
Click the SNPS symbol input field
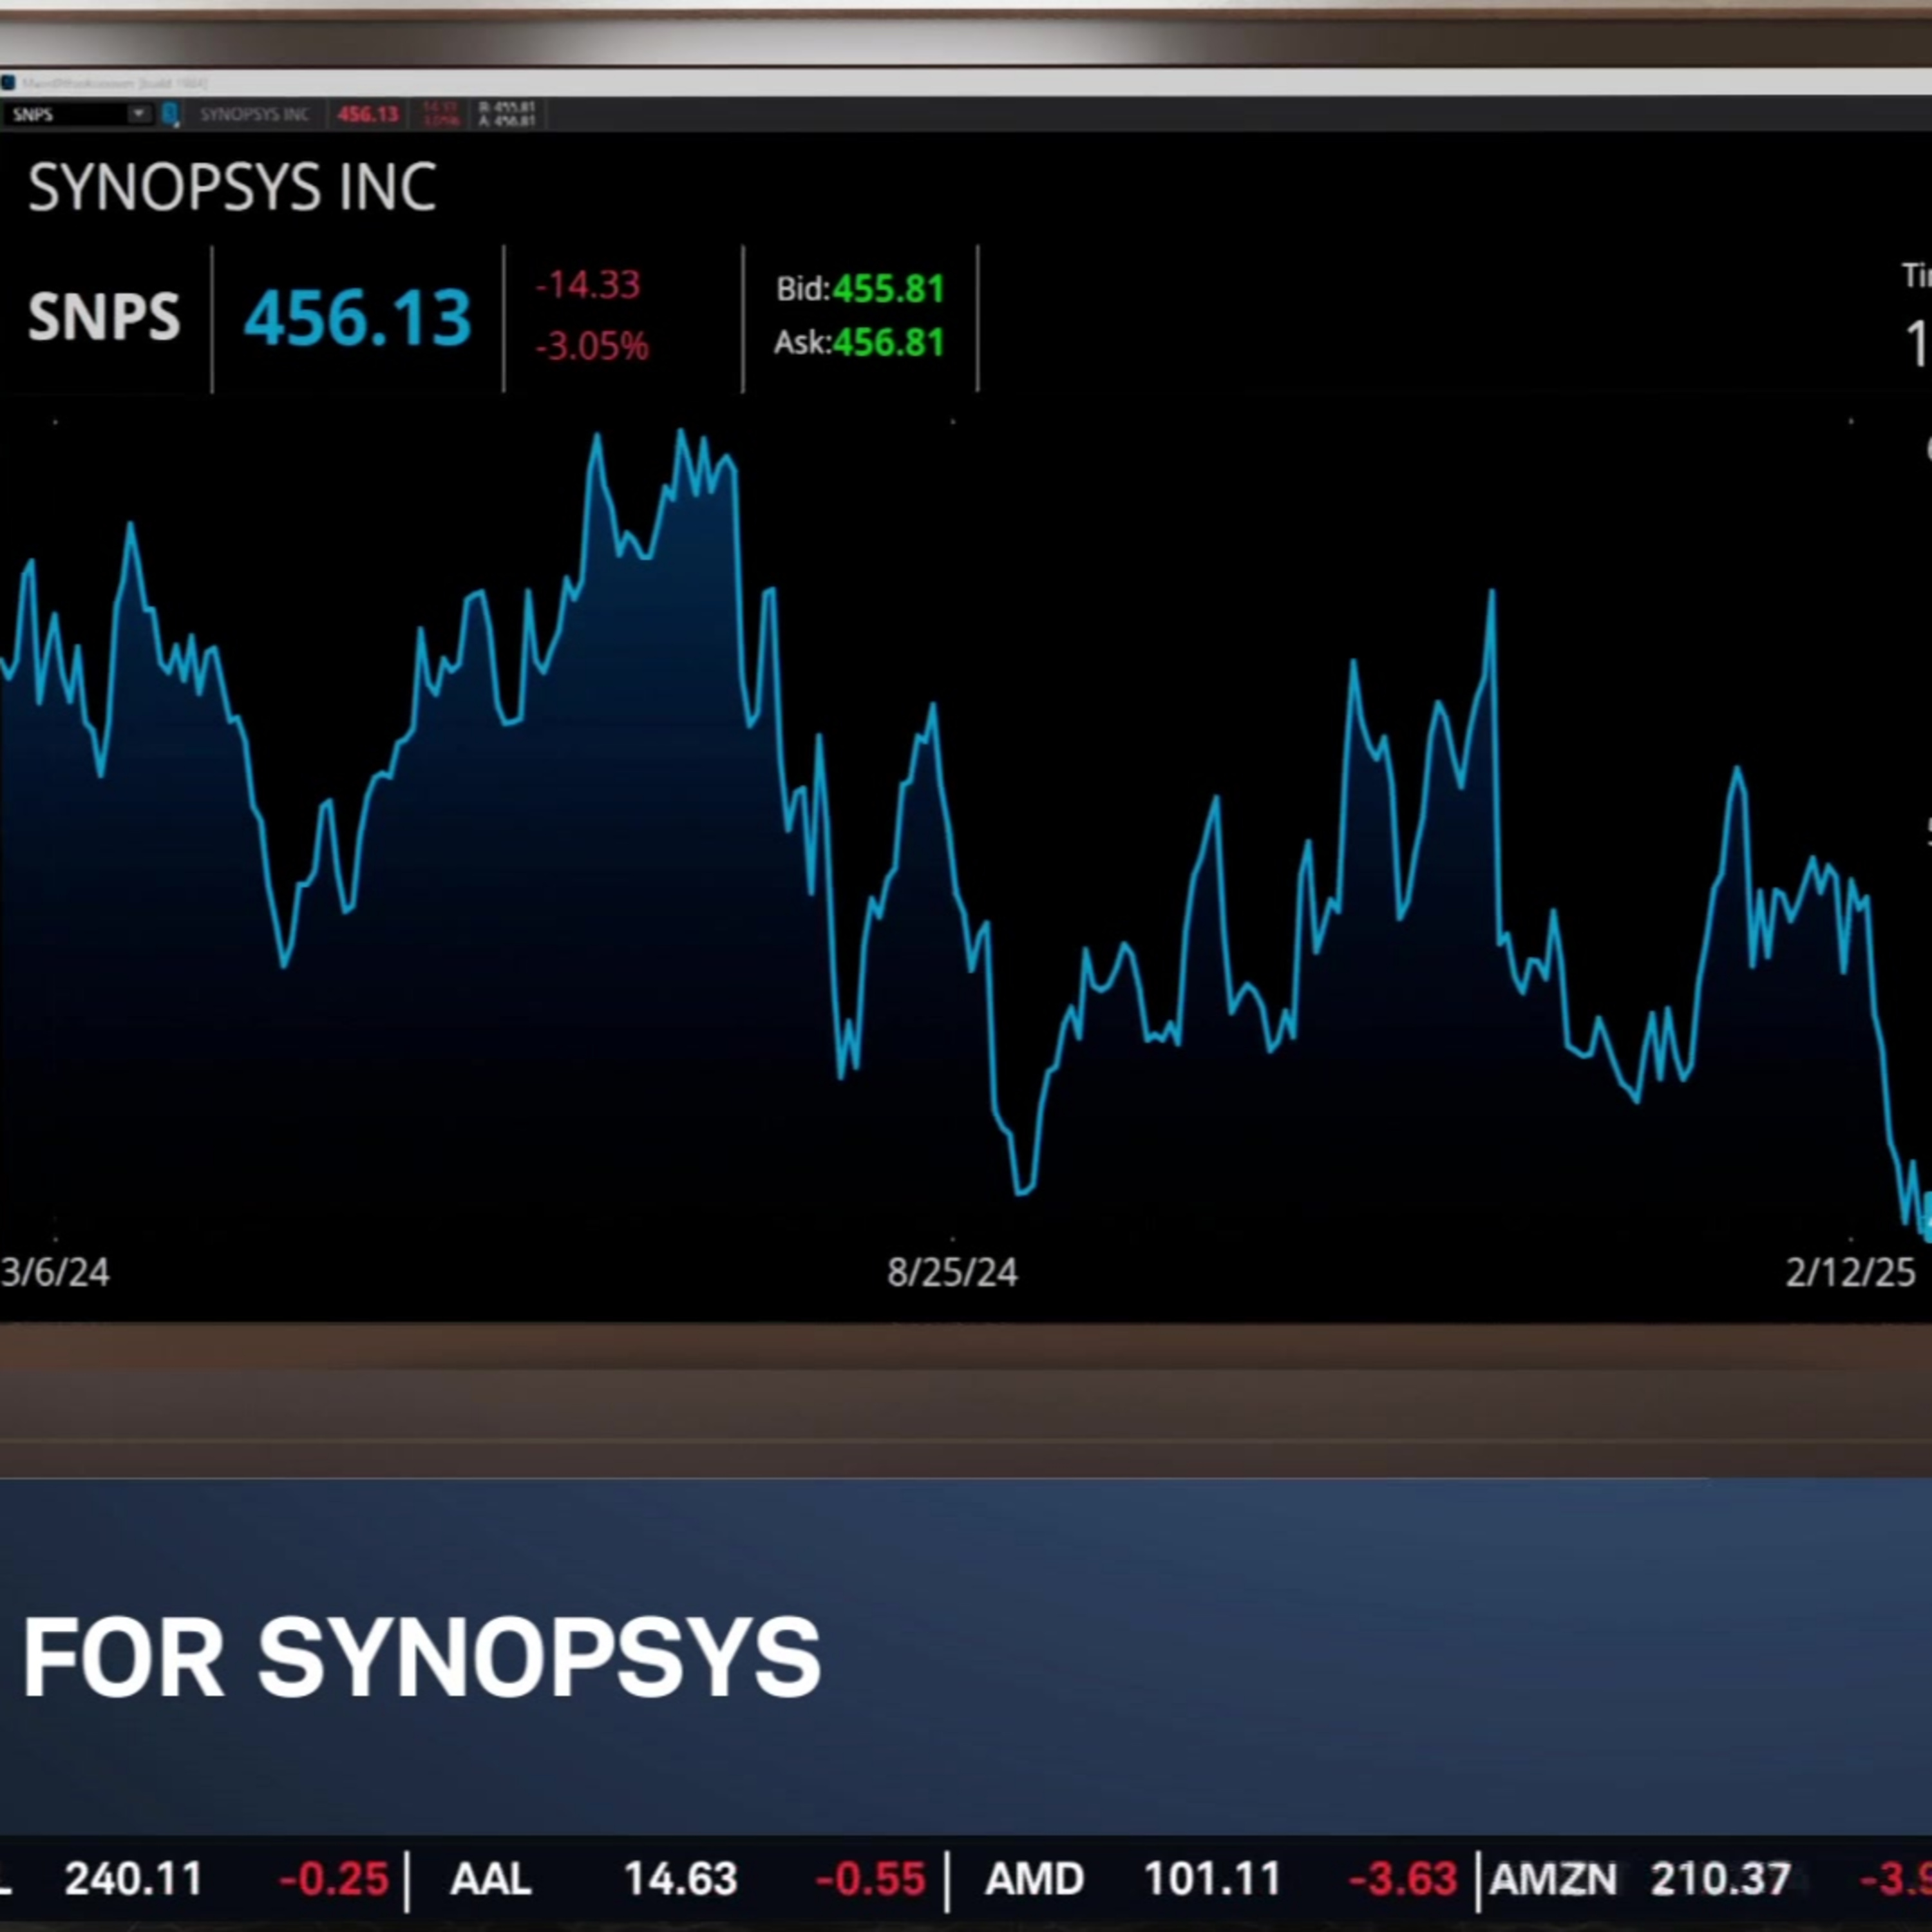[66, 114]
